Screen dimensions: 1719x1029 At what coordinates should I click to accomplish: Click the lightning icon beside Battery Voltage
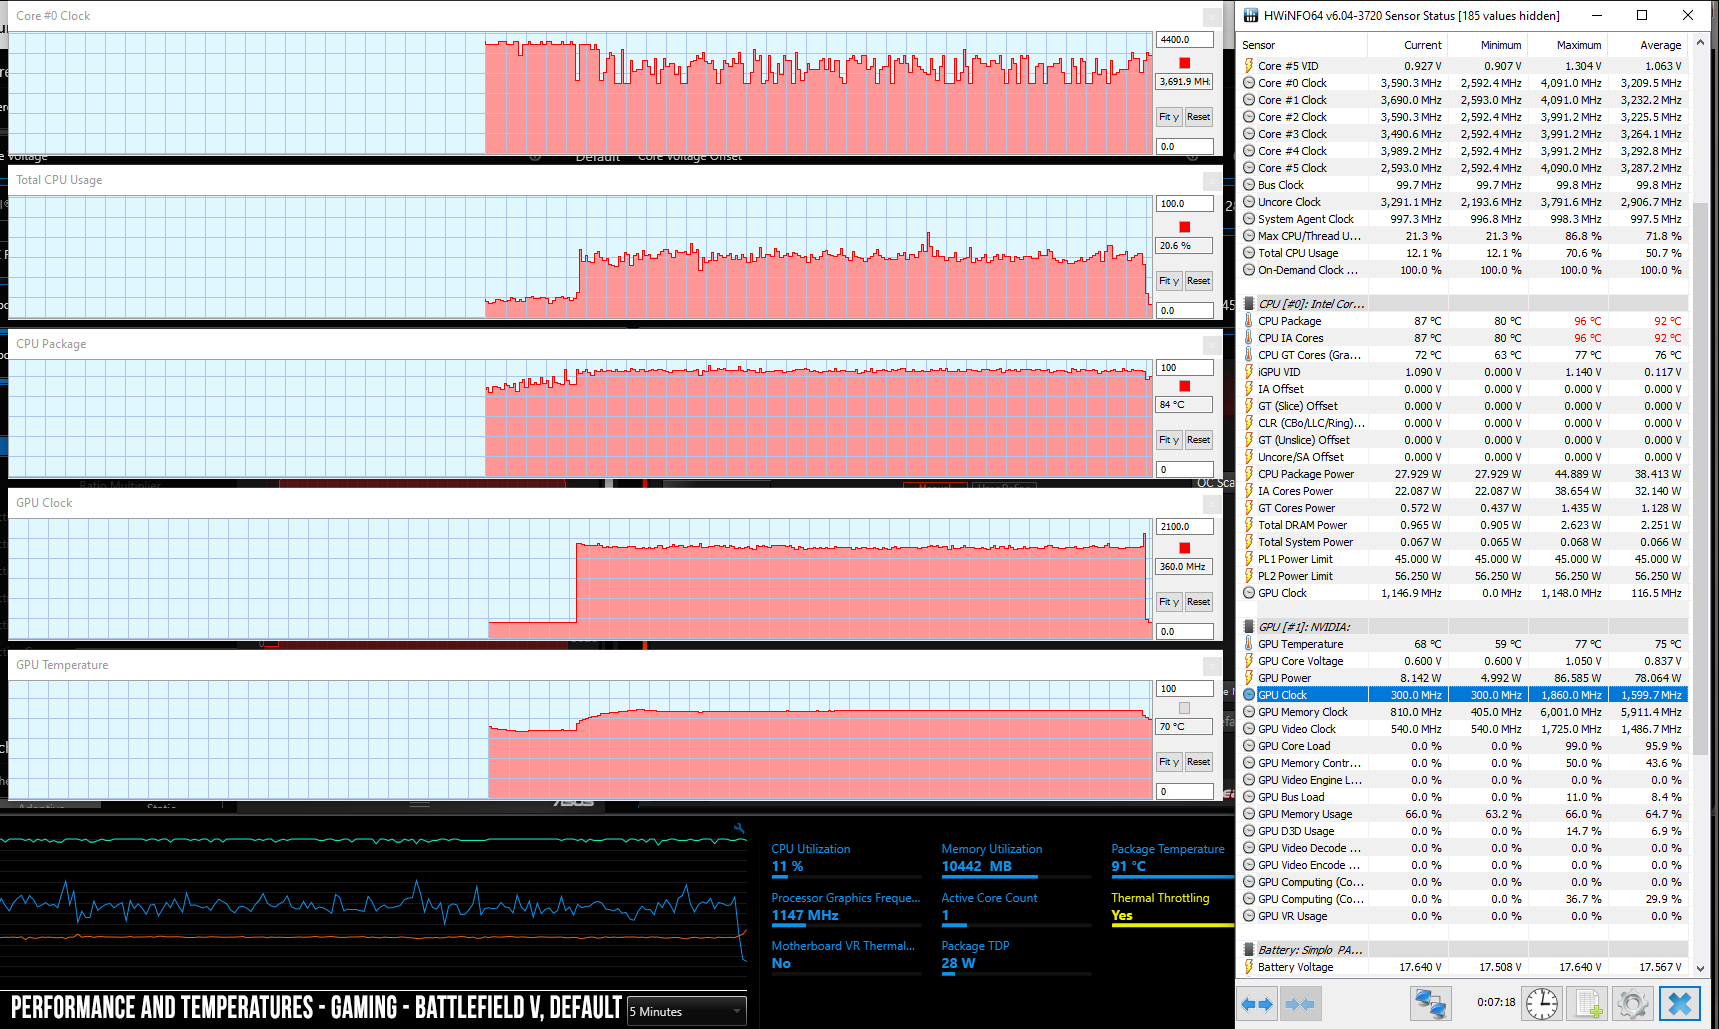pyautogui.click(x=1249, y=967)
